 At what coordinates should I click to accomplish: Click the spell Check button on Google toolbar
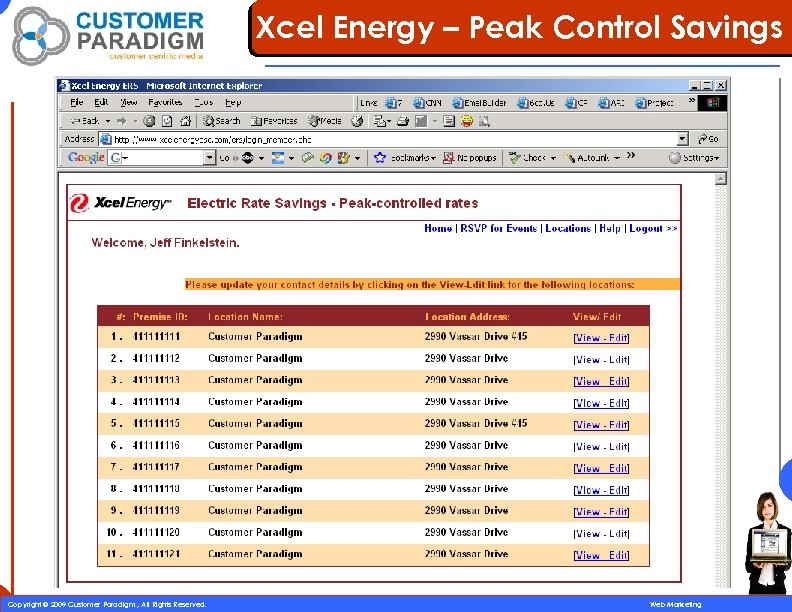pyautogui.click(x=528, y=158)
